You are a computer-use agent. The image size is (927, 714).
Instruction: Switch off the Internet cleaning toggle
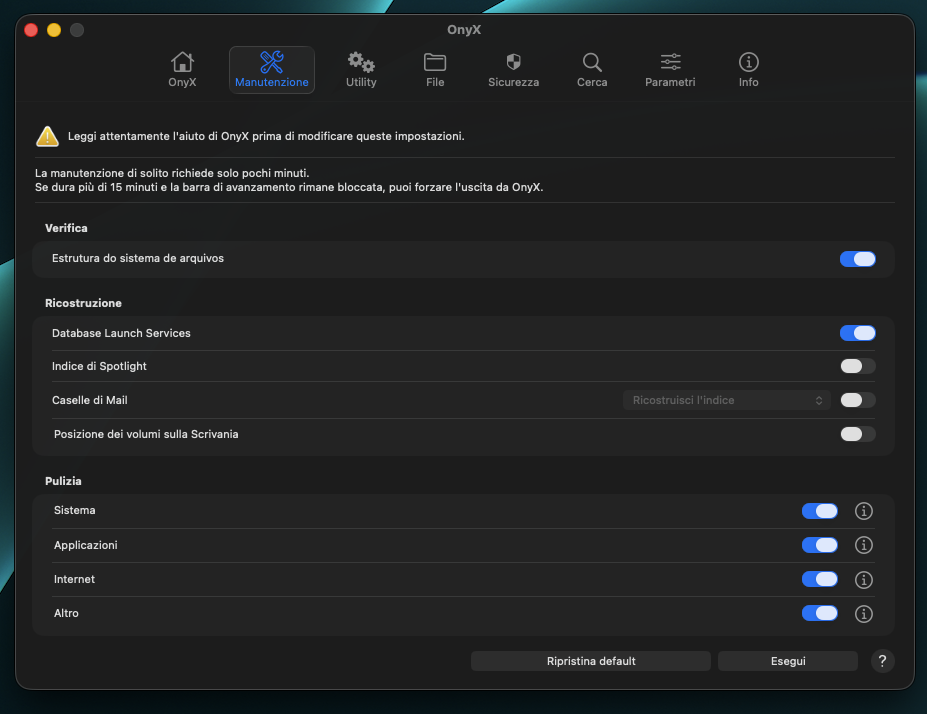click(819, 579)
